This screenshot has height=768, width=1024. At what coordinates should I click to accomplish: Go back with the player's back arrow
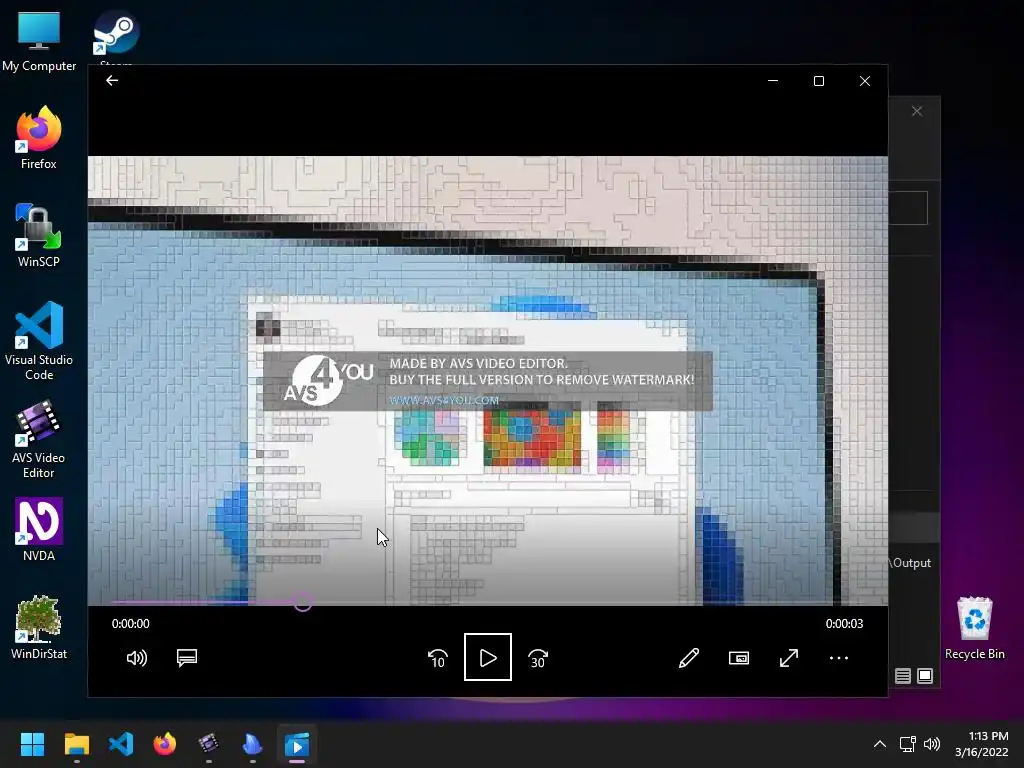112,80
